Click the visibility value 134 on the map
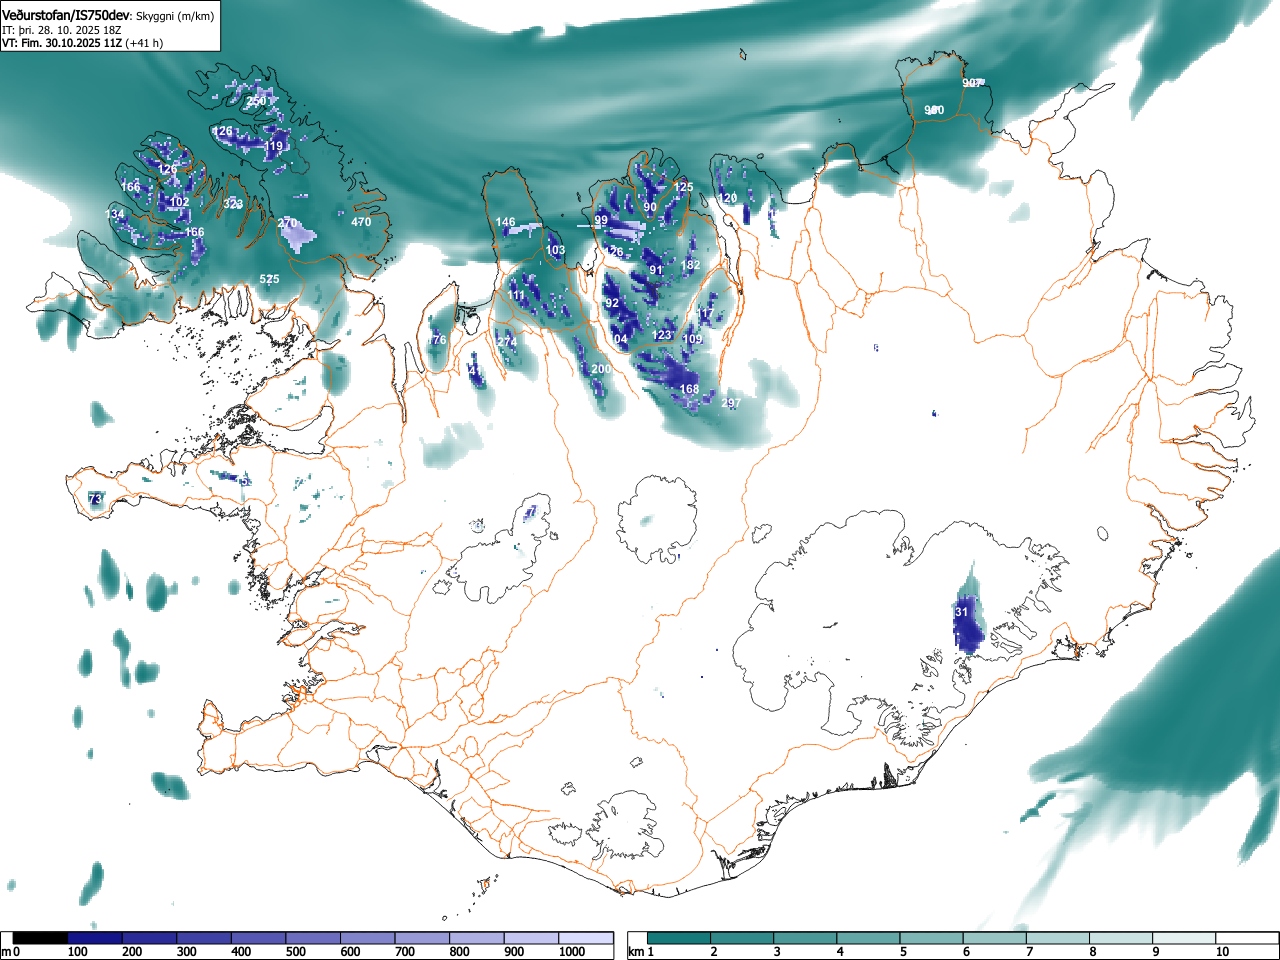The height and width of the screenshot is (960, 1280). point(115,214)
